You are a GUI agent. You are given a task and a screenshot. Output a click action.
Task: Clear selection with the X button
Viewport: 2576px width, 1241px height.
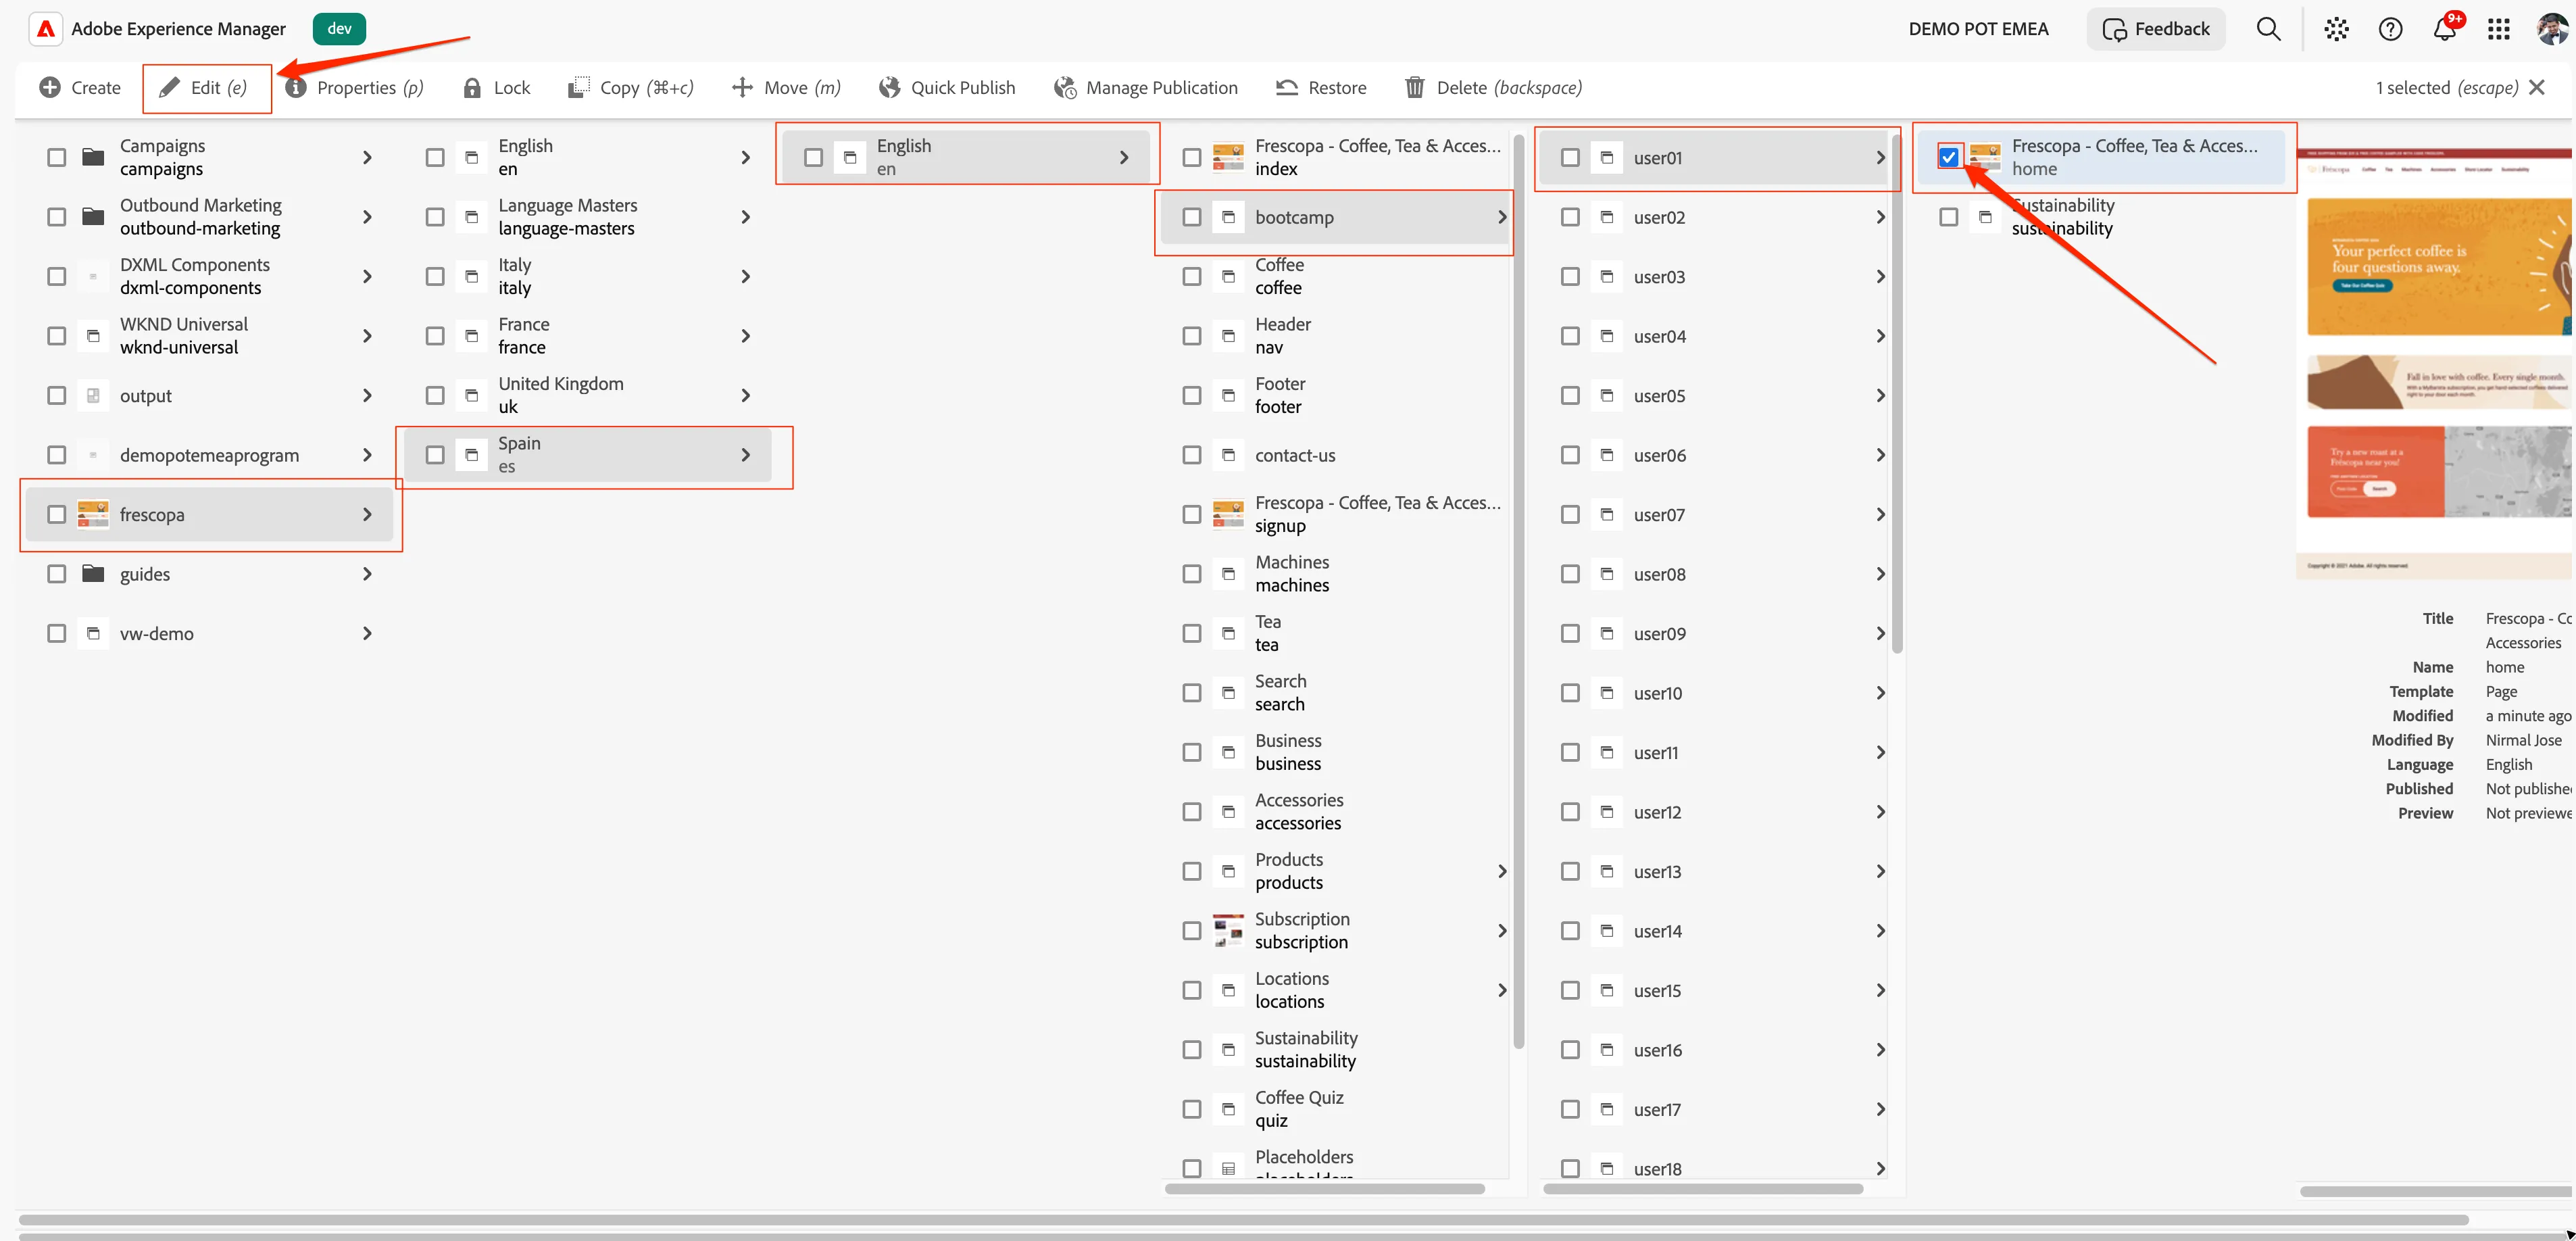(2536, 88)
